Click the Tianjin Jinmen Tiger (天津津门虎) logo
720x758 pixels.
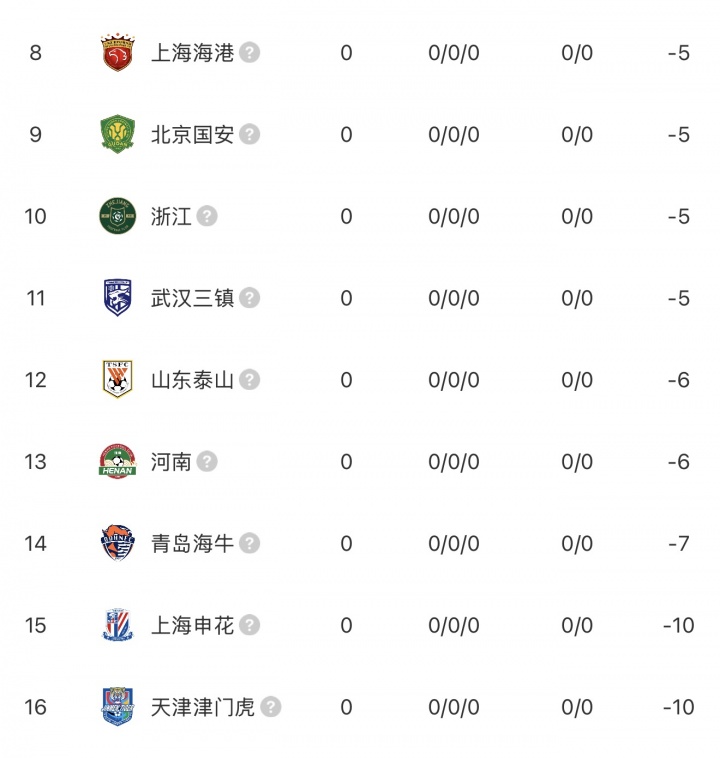117,707
